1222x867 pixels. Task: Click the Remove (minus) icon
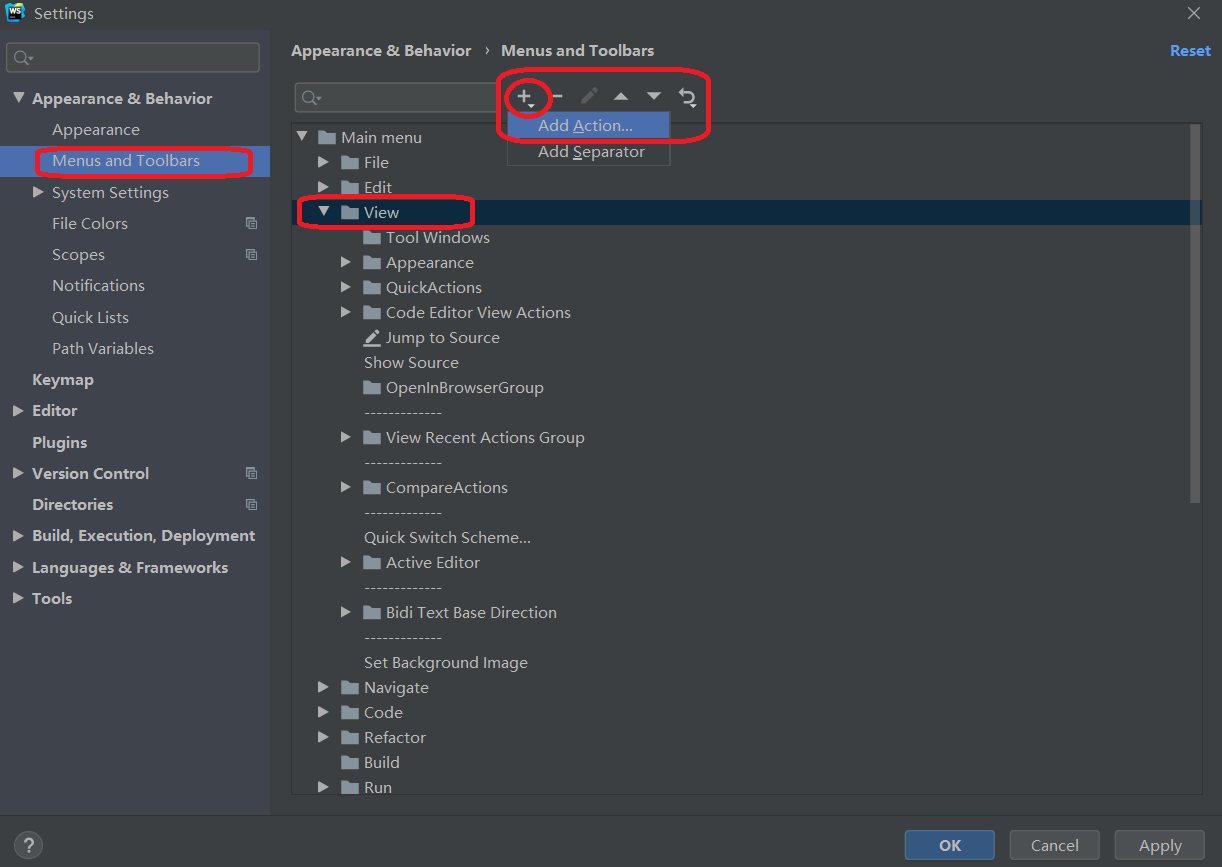pyautogui.click(x=557, y=96)
